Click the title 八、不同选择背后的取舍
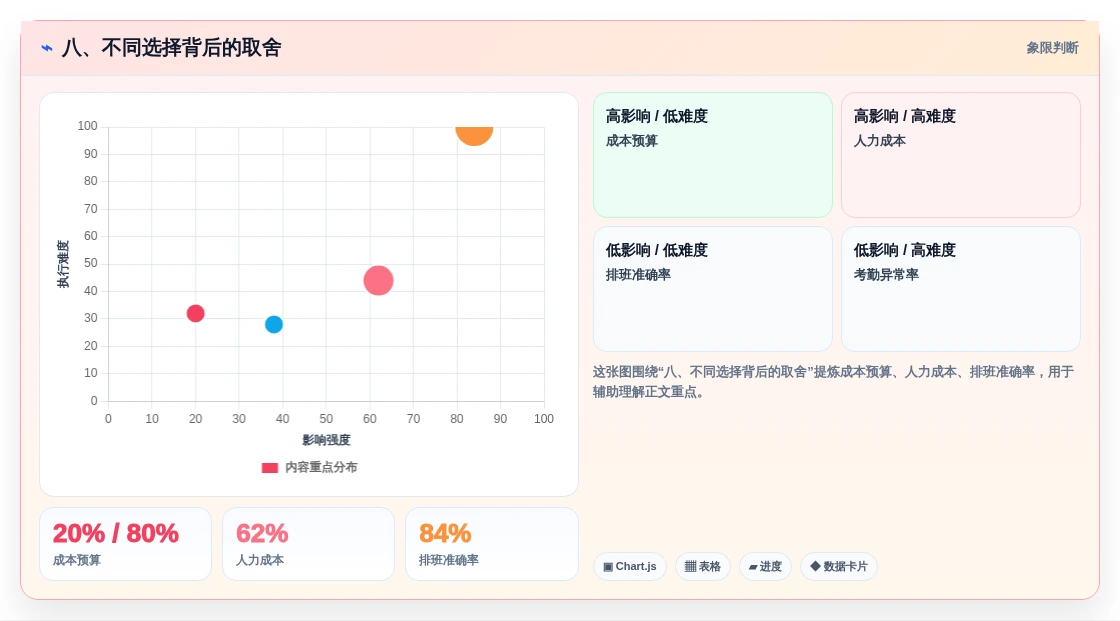The image size is (1120, 621). pyautogui.click(x=171, y=48)
